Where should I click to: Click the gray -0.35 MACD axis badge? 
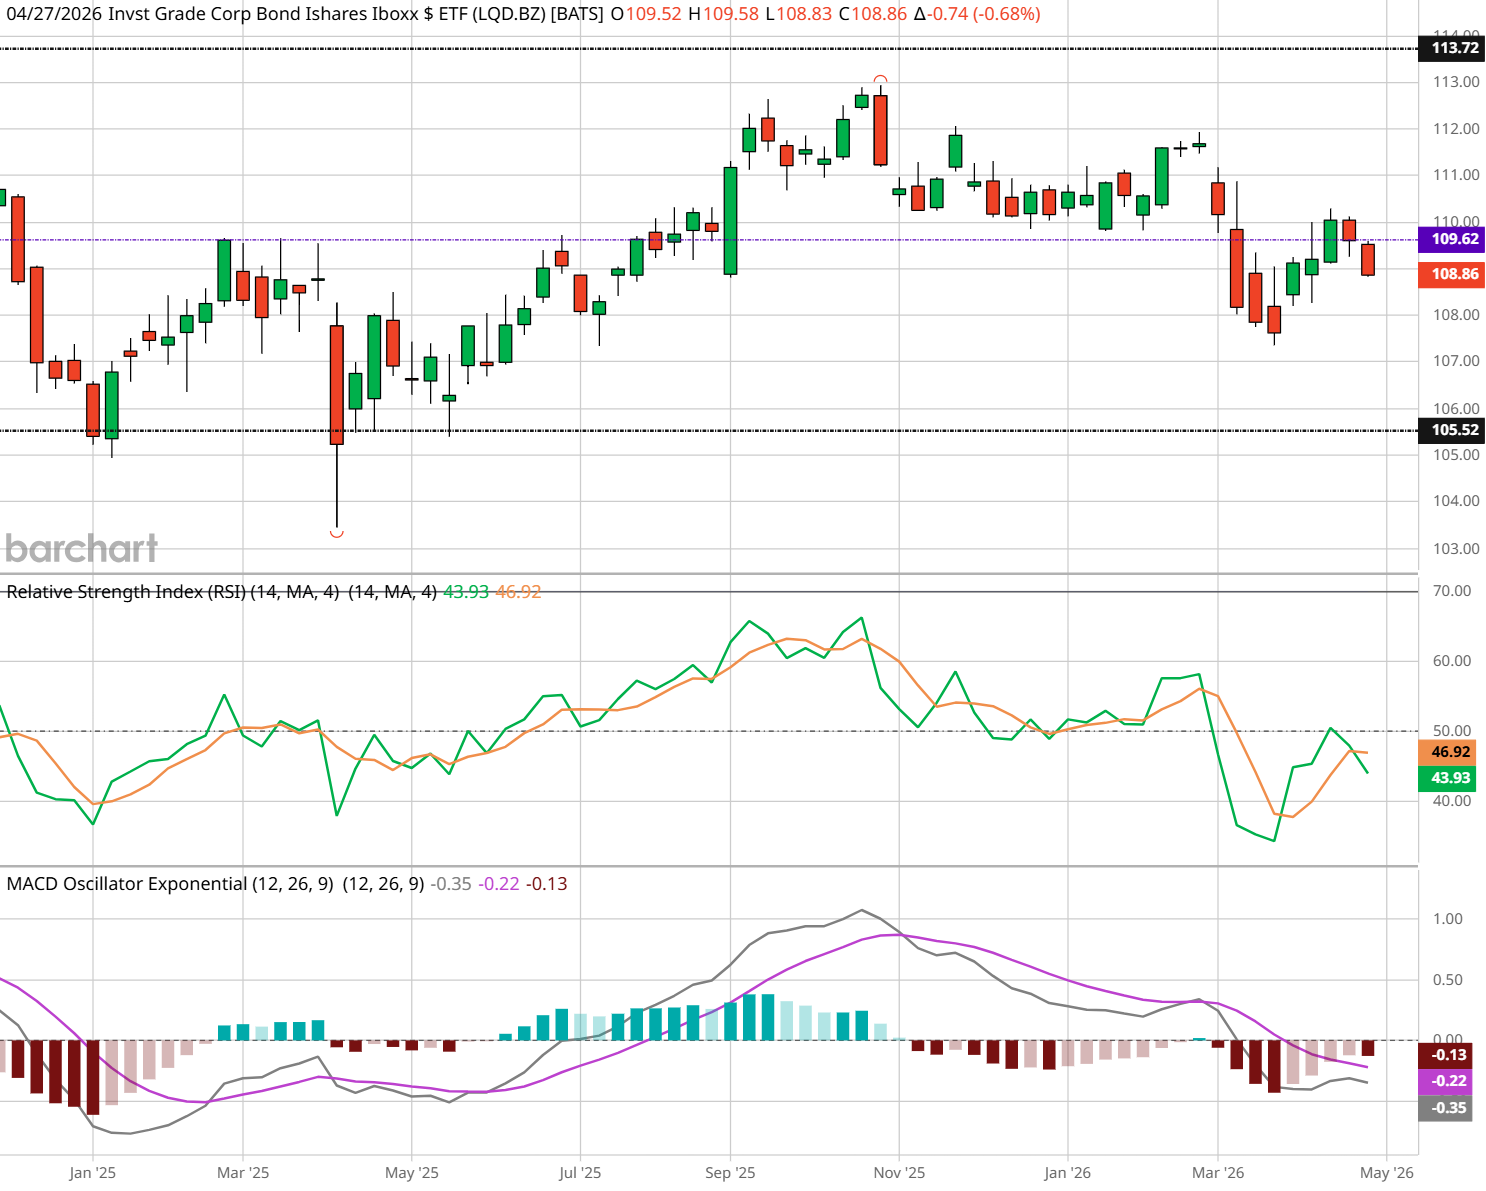1446,1108
